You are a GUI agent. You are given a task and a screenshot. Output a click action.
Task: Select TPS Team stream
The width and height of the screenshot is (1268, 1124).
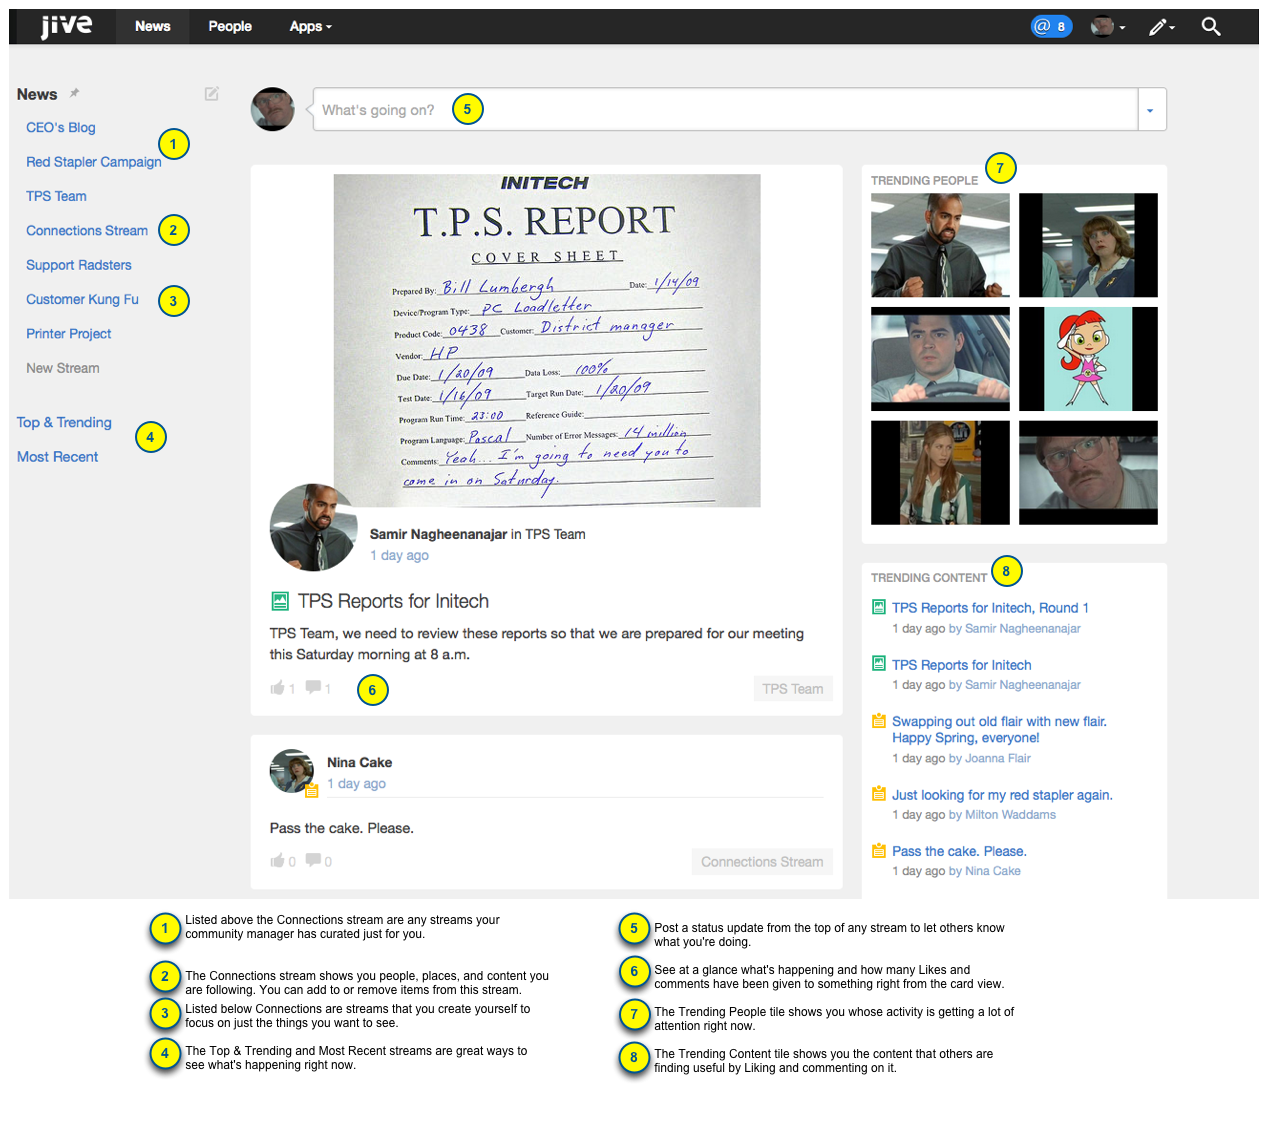point(56,196)
